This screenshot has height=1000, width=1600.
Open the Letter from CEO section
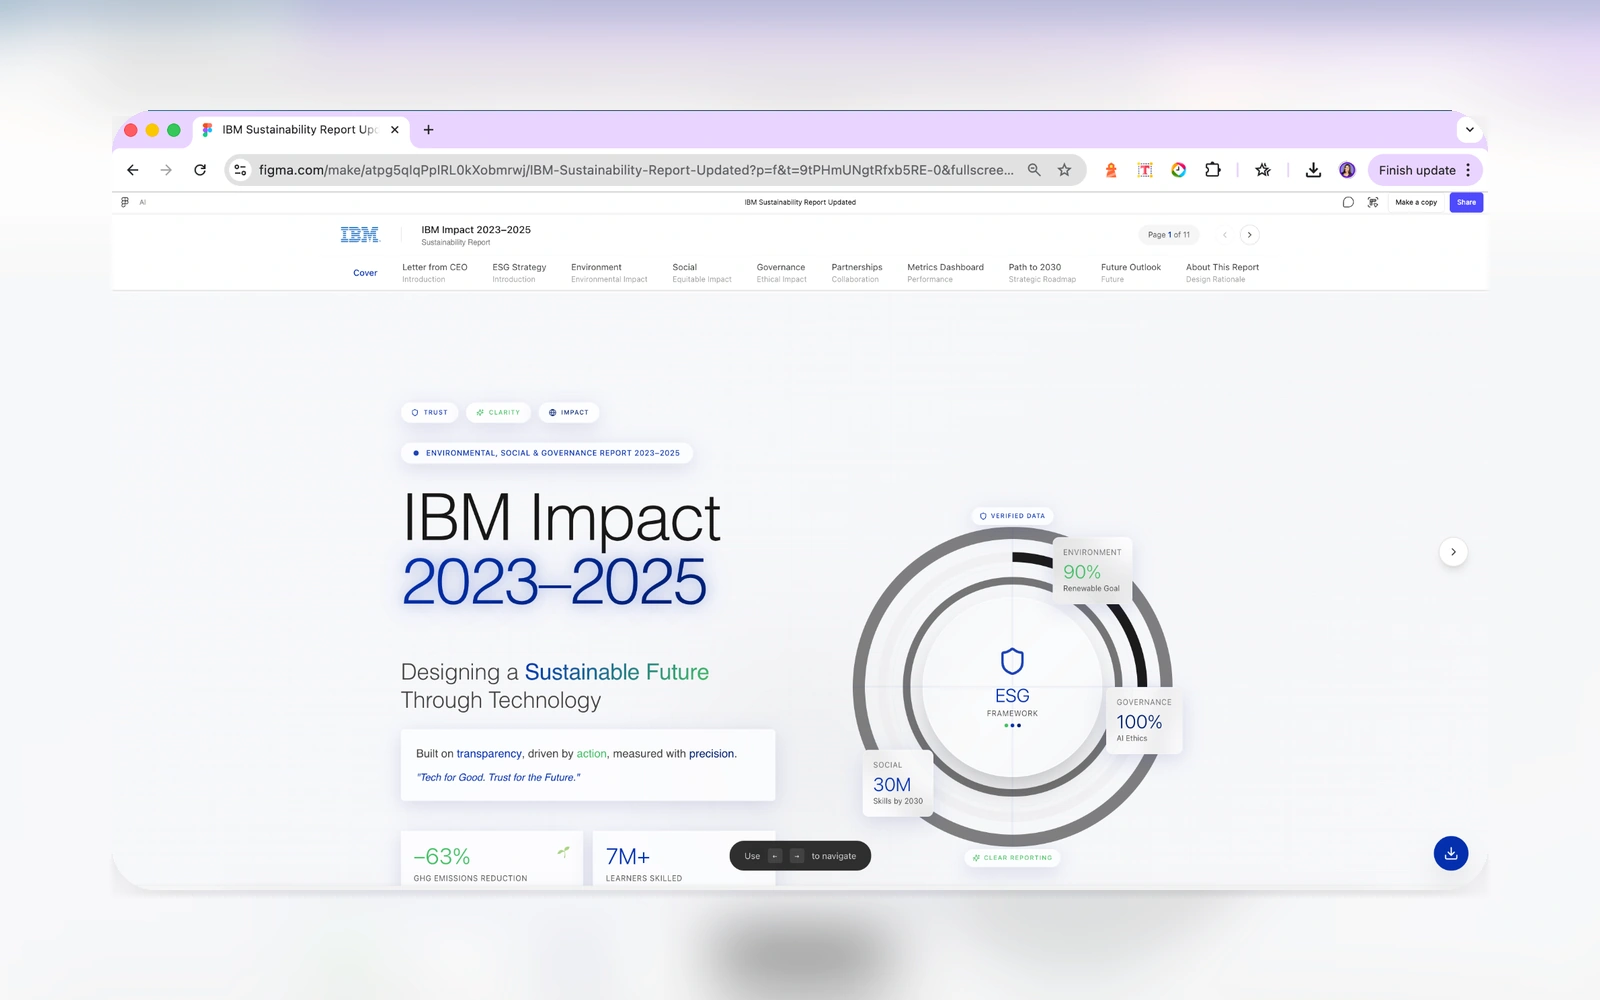click(x=434, y=273)
